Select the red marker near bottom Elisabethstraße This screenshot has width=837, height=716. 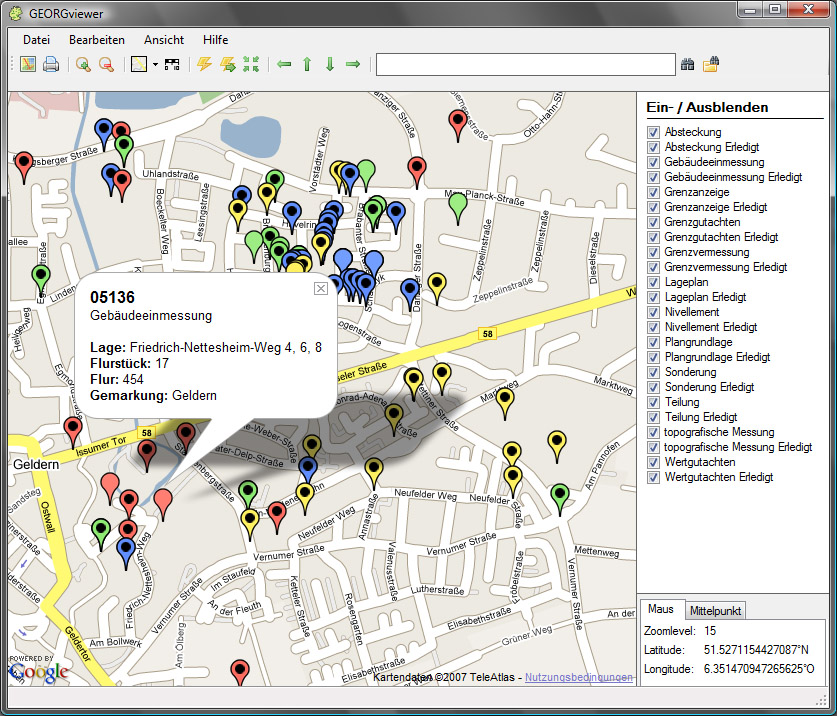point(240,672)
